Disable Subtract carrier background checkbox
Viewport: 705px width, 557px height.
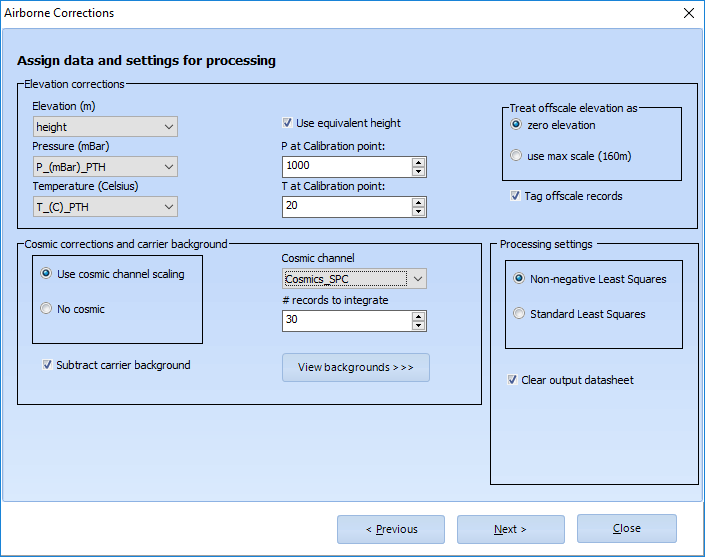[47, 365]
